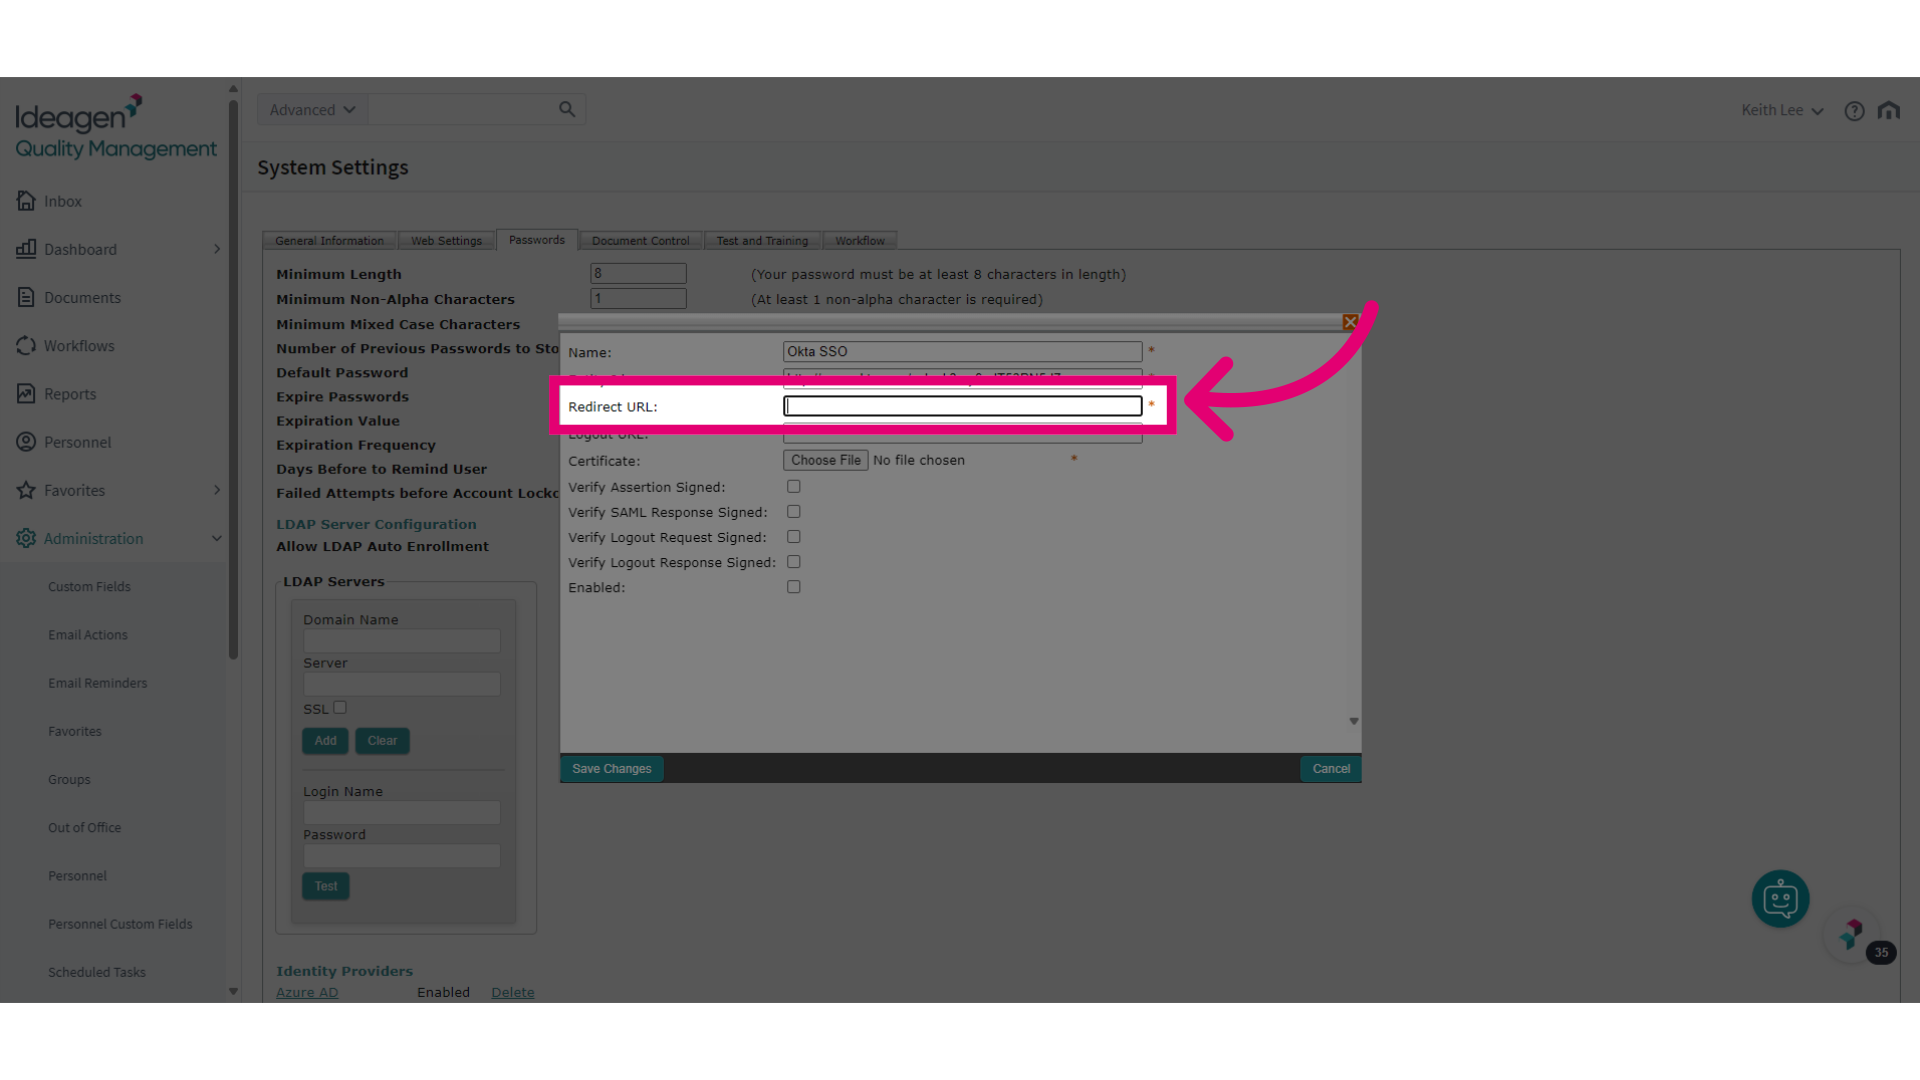Toggle the LDAP SSL checkbox

pyautogui.click(x=340, y=707)
